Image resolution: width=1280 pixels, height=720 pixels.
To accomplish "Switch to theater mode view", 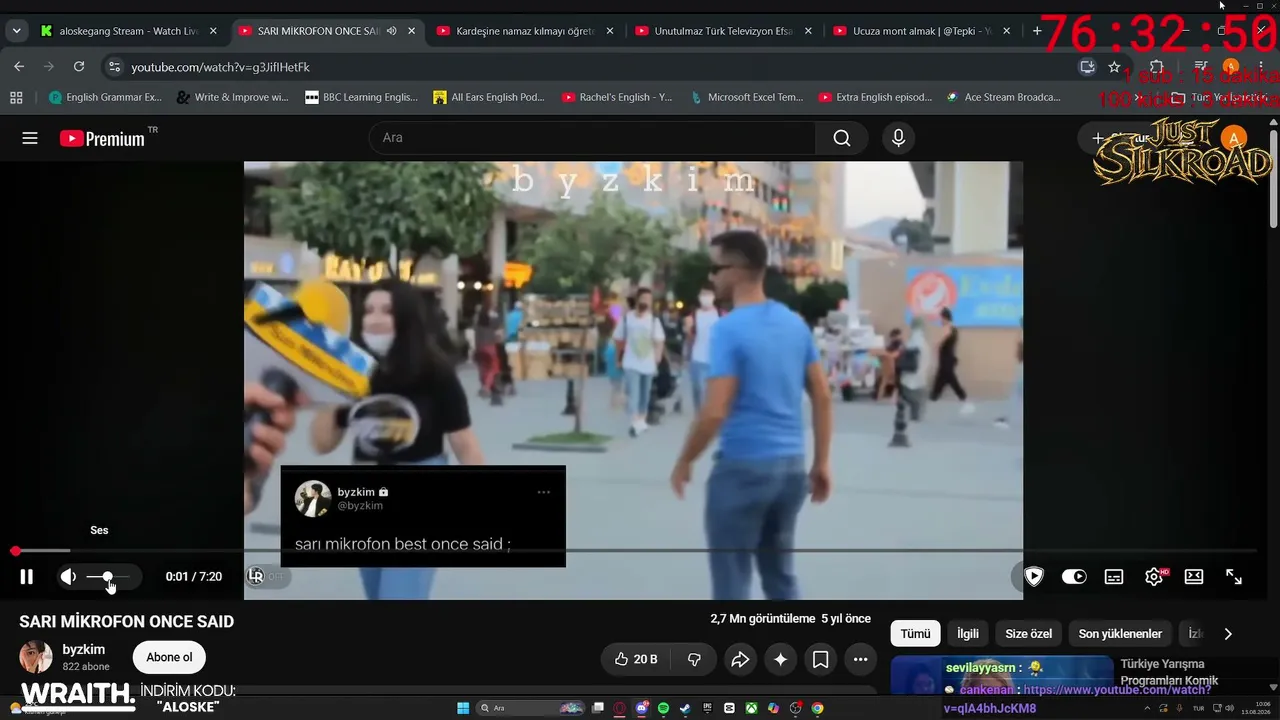I will (1194, 577).
